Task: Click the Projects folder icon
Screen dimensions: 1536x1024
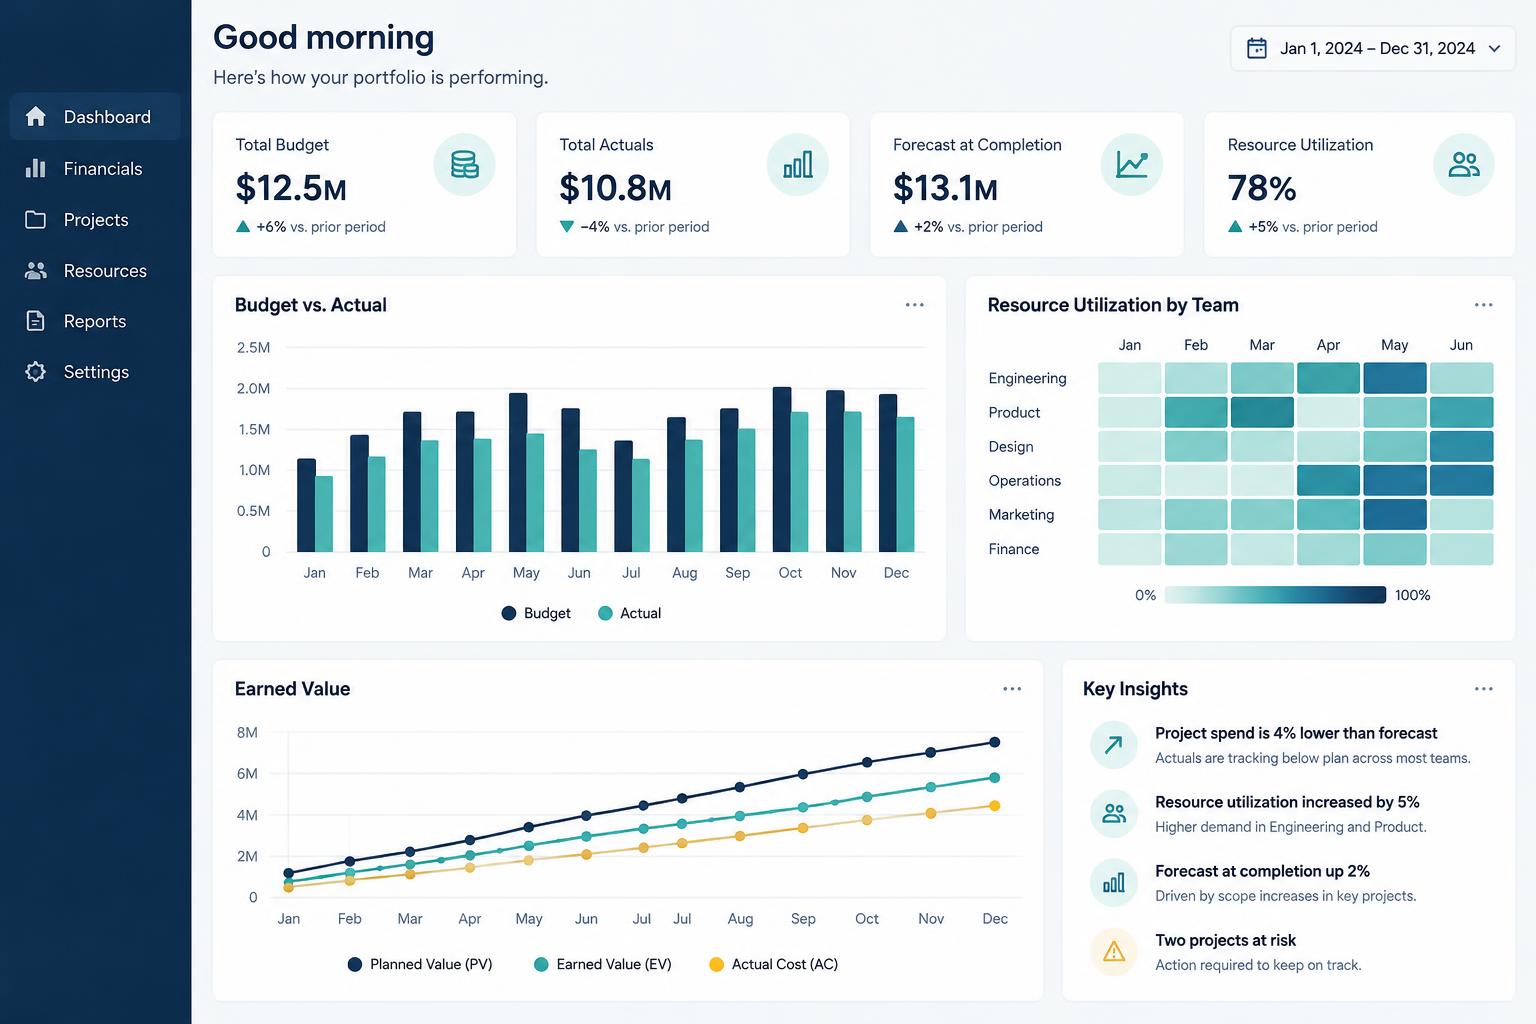Action: [36, 219]
